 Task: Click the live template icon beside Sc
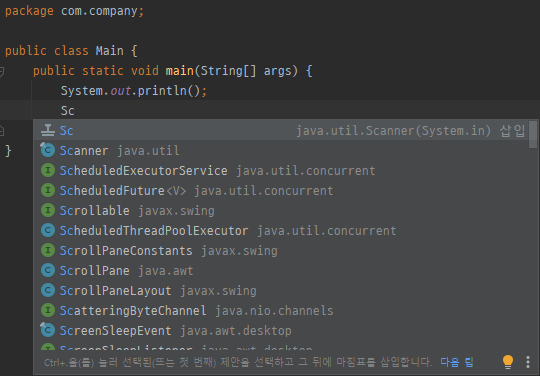(x=48, y=130)
